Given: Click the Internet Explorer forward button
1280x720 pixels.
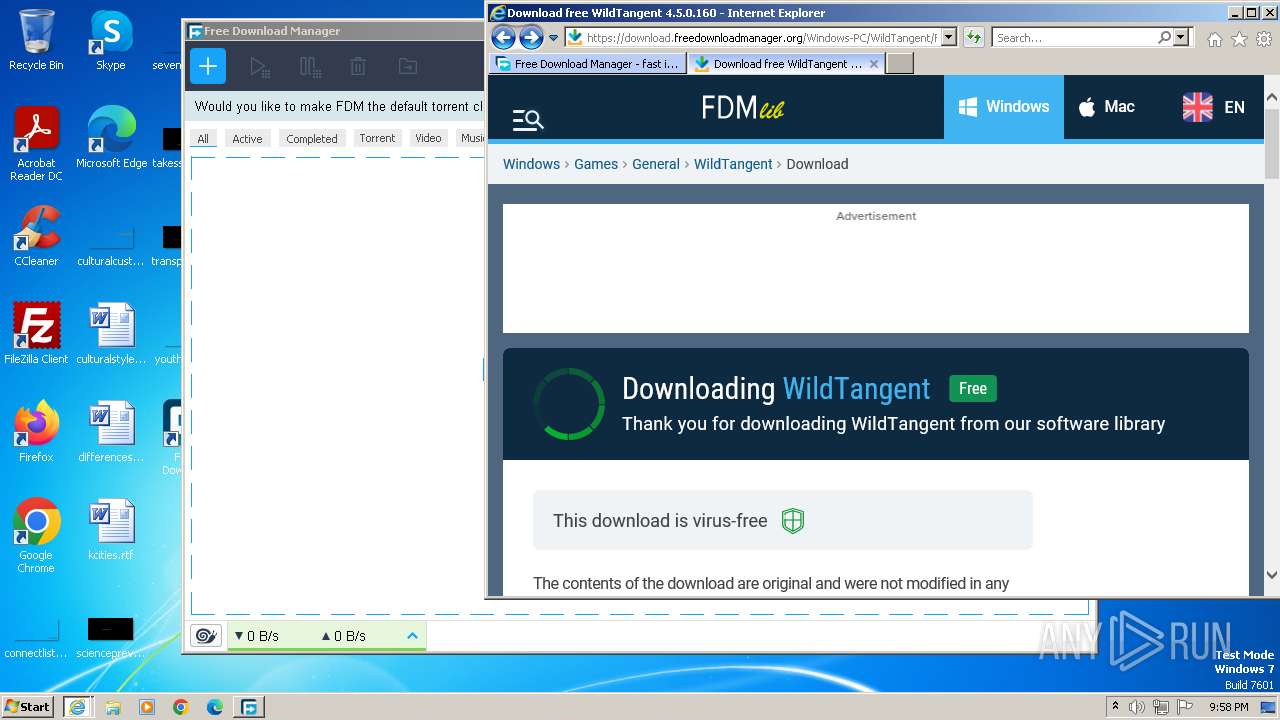Looking at the screenshot, I should click(x=531, y=38).
